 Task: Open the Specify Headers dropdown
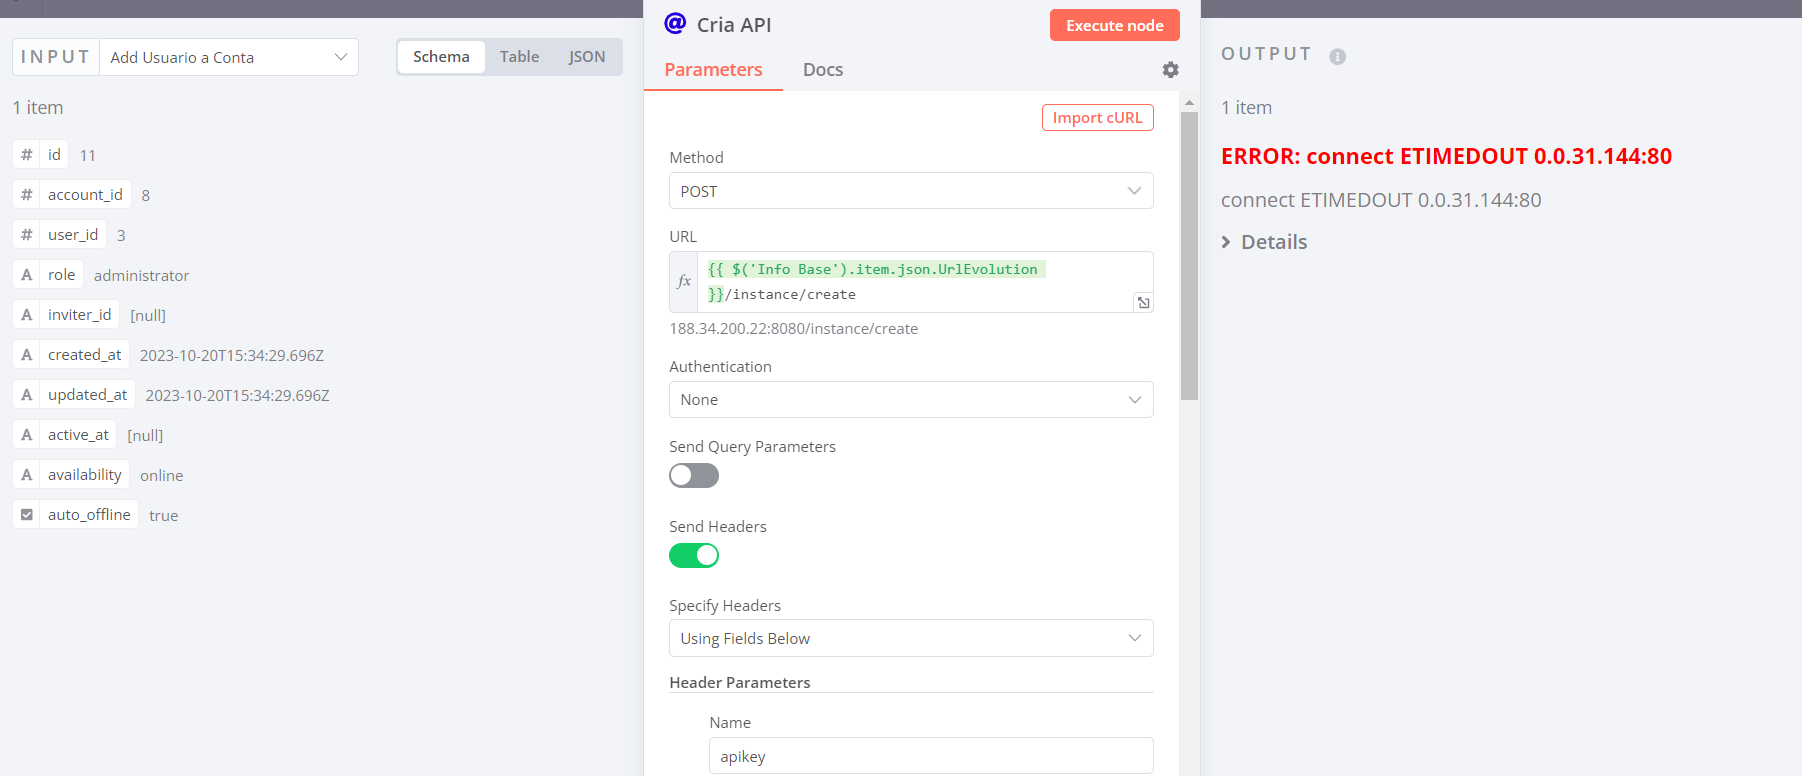pos(910,639)
